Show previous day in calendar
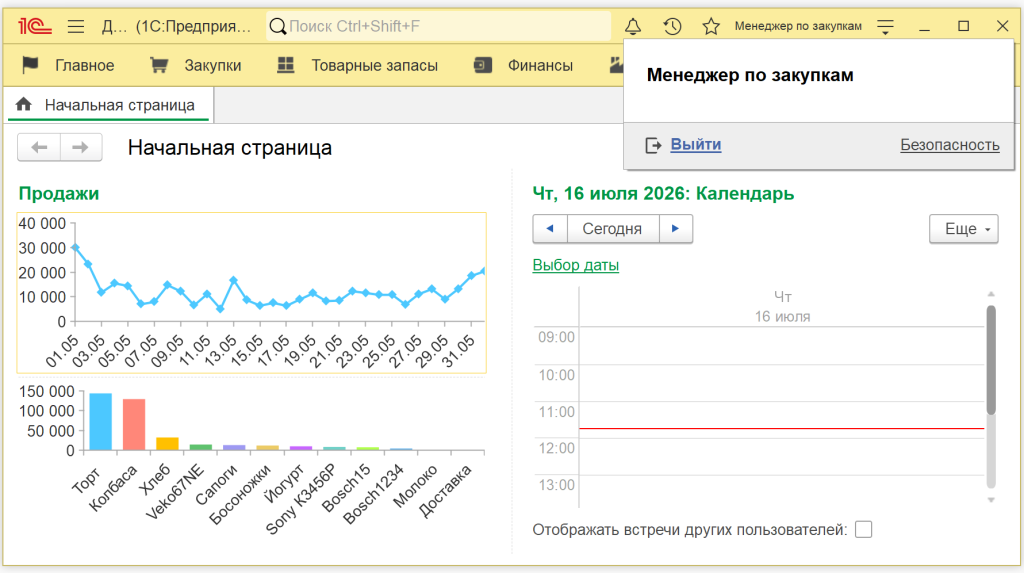 click(550, 229)
